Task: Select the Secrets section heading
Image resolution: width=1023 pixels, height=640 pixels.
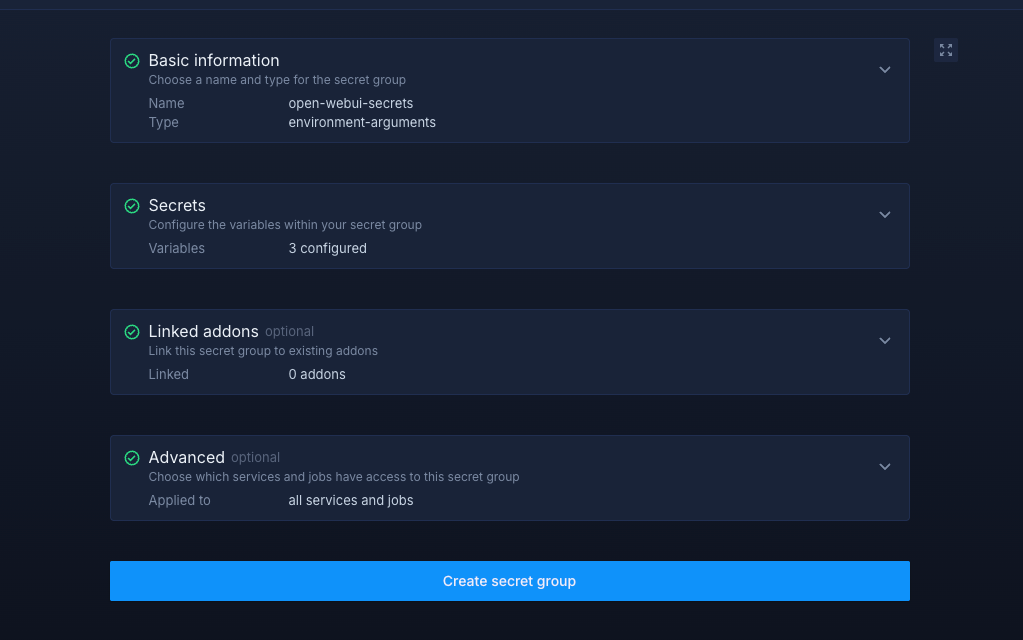Action: click(x=177, y=206)
